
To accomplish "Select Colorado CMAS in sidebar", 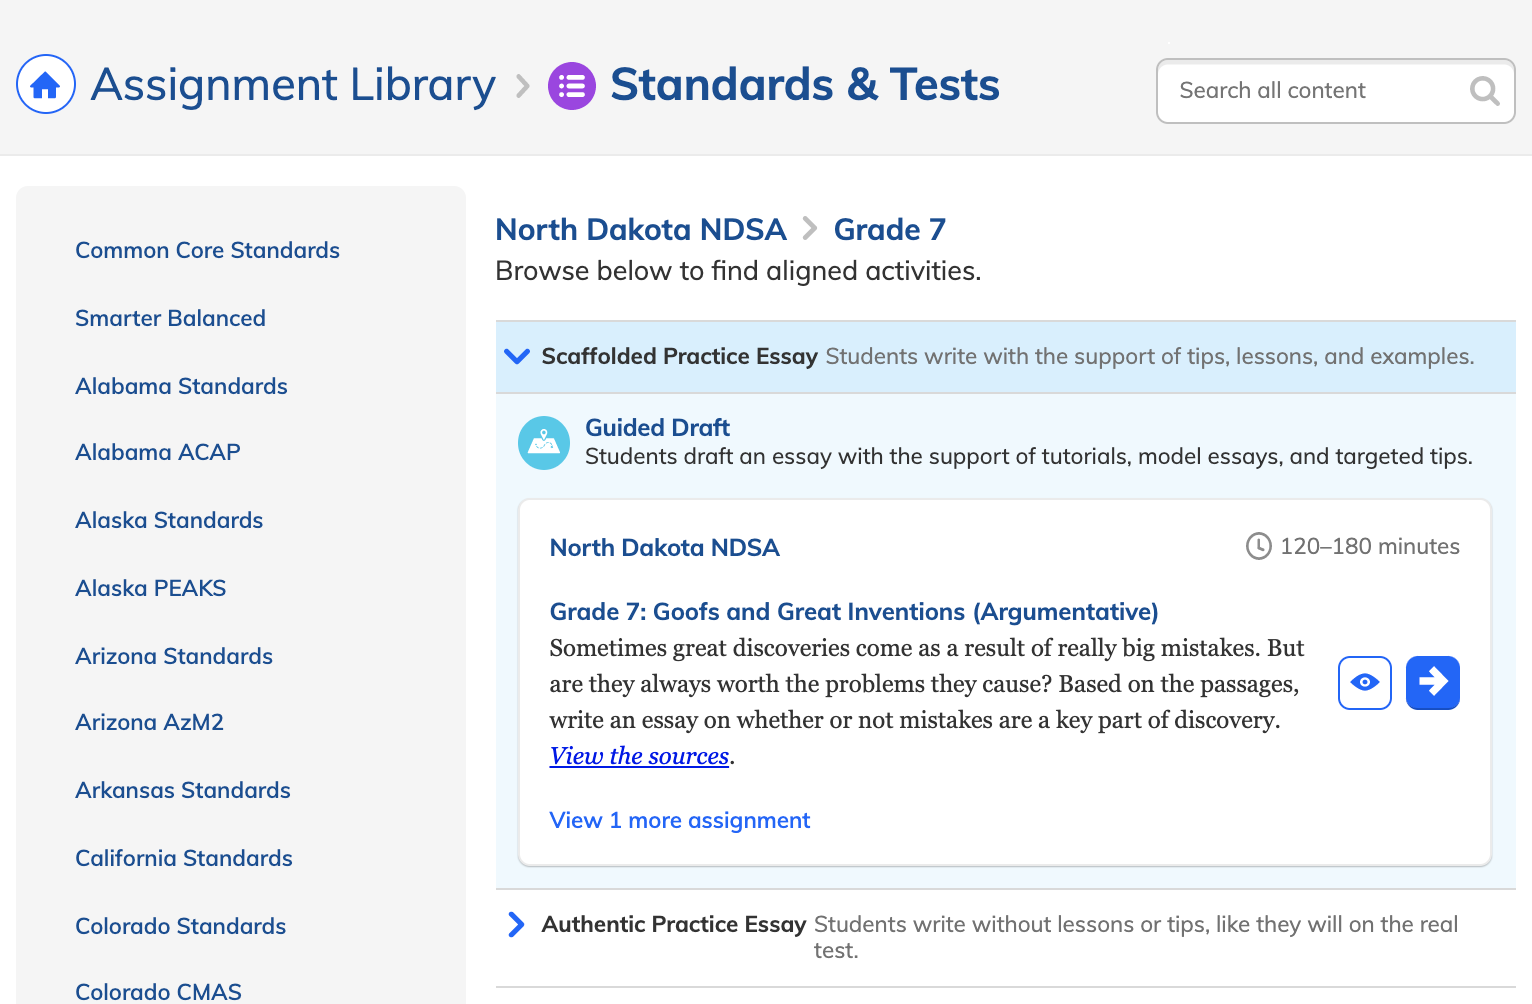I will 158,991.
